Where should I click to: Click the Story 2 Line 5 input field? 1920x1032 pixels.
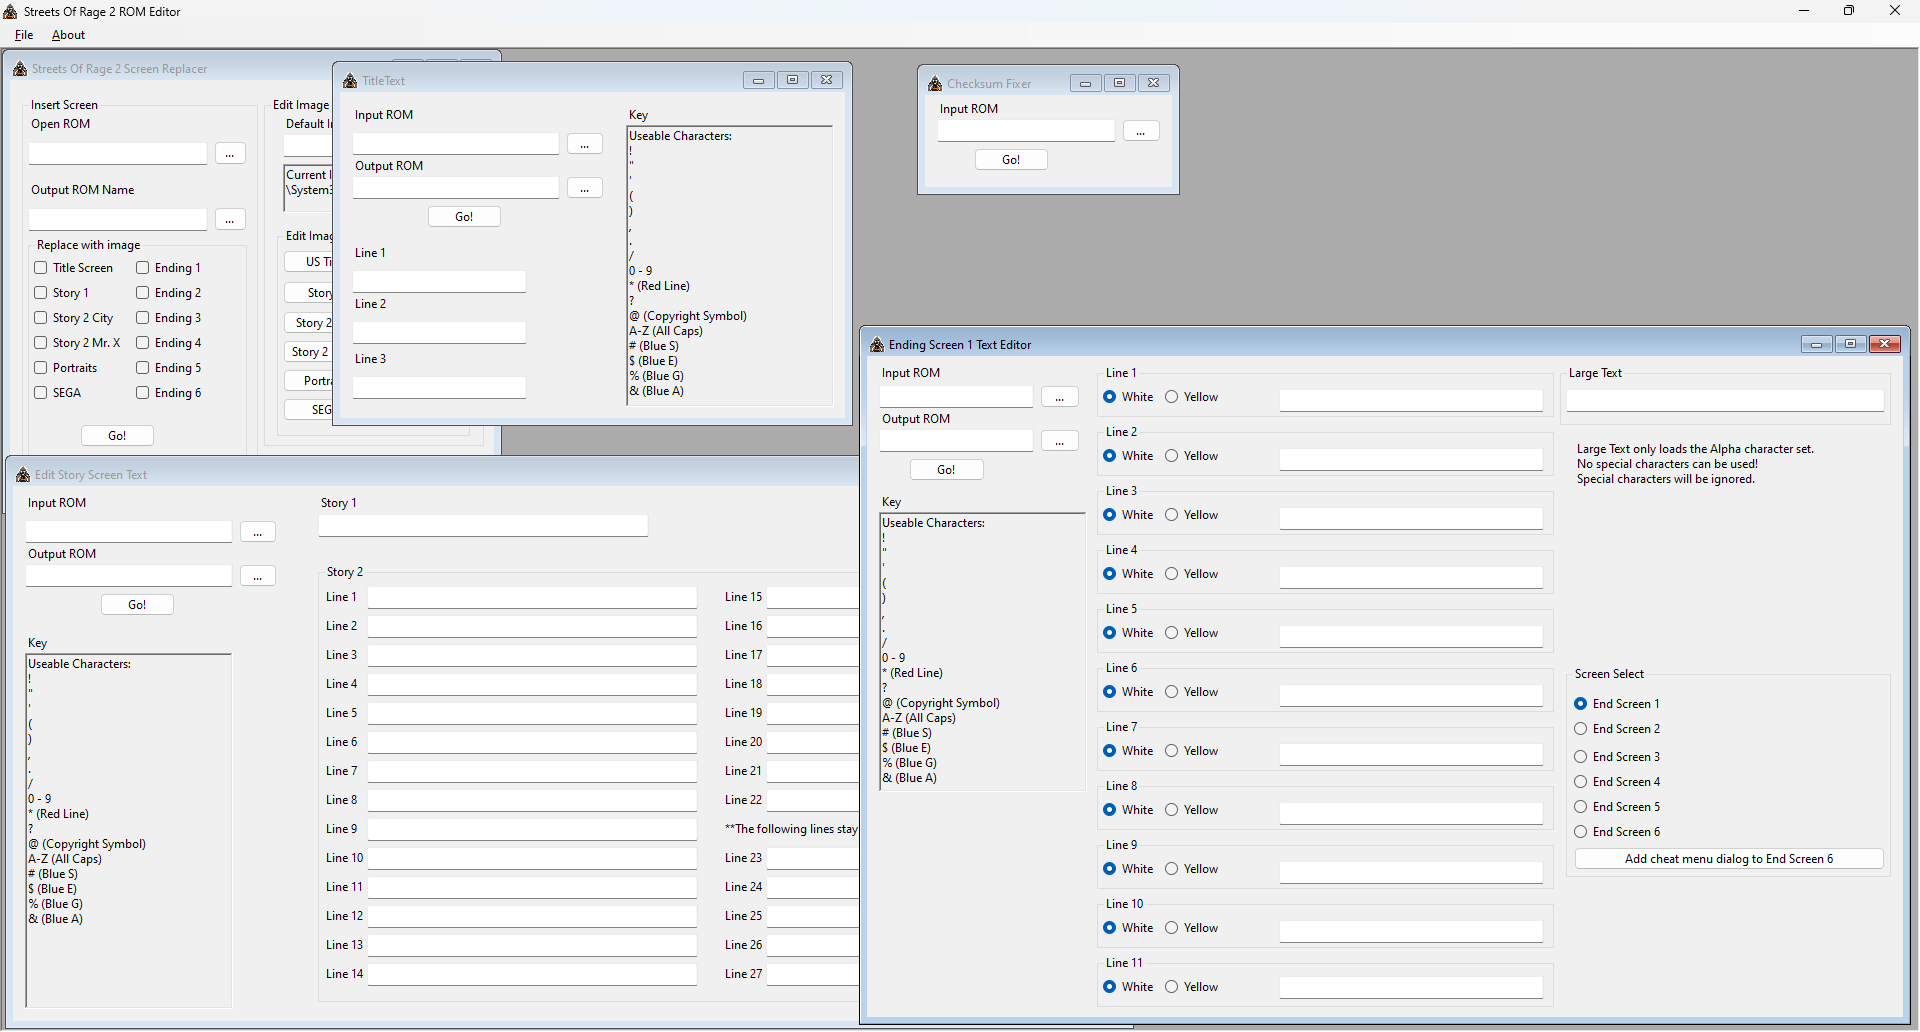tap(532, 714)
